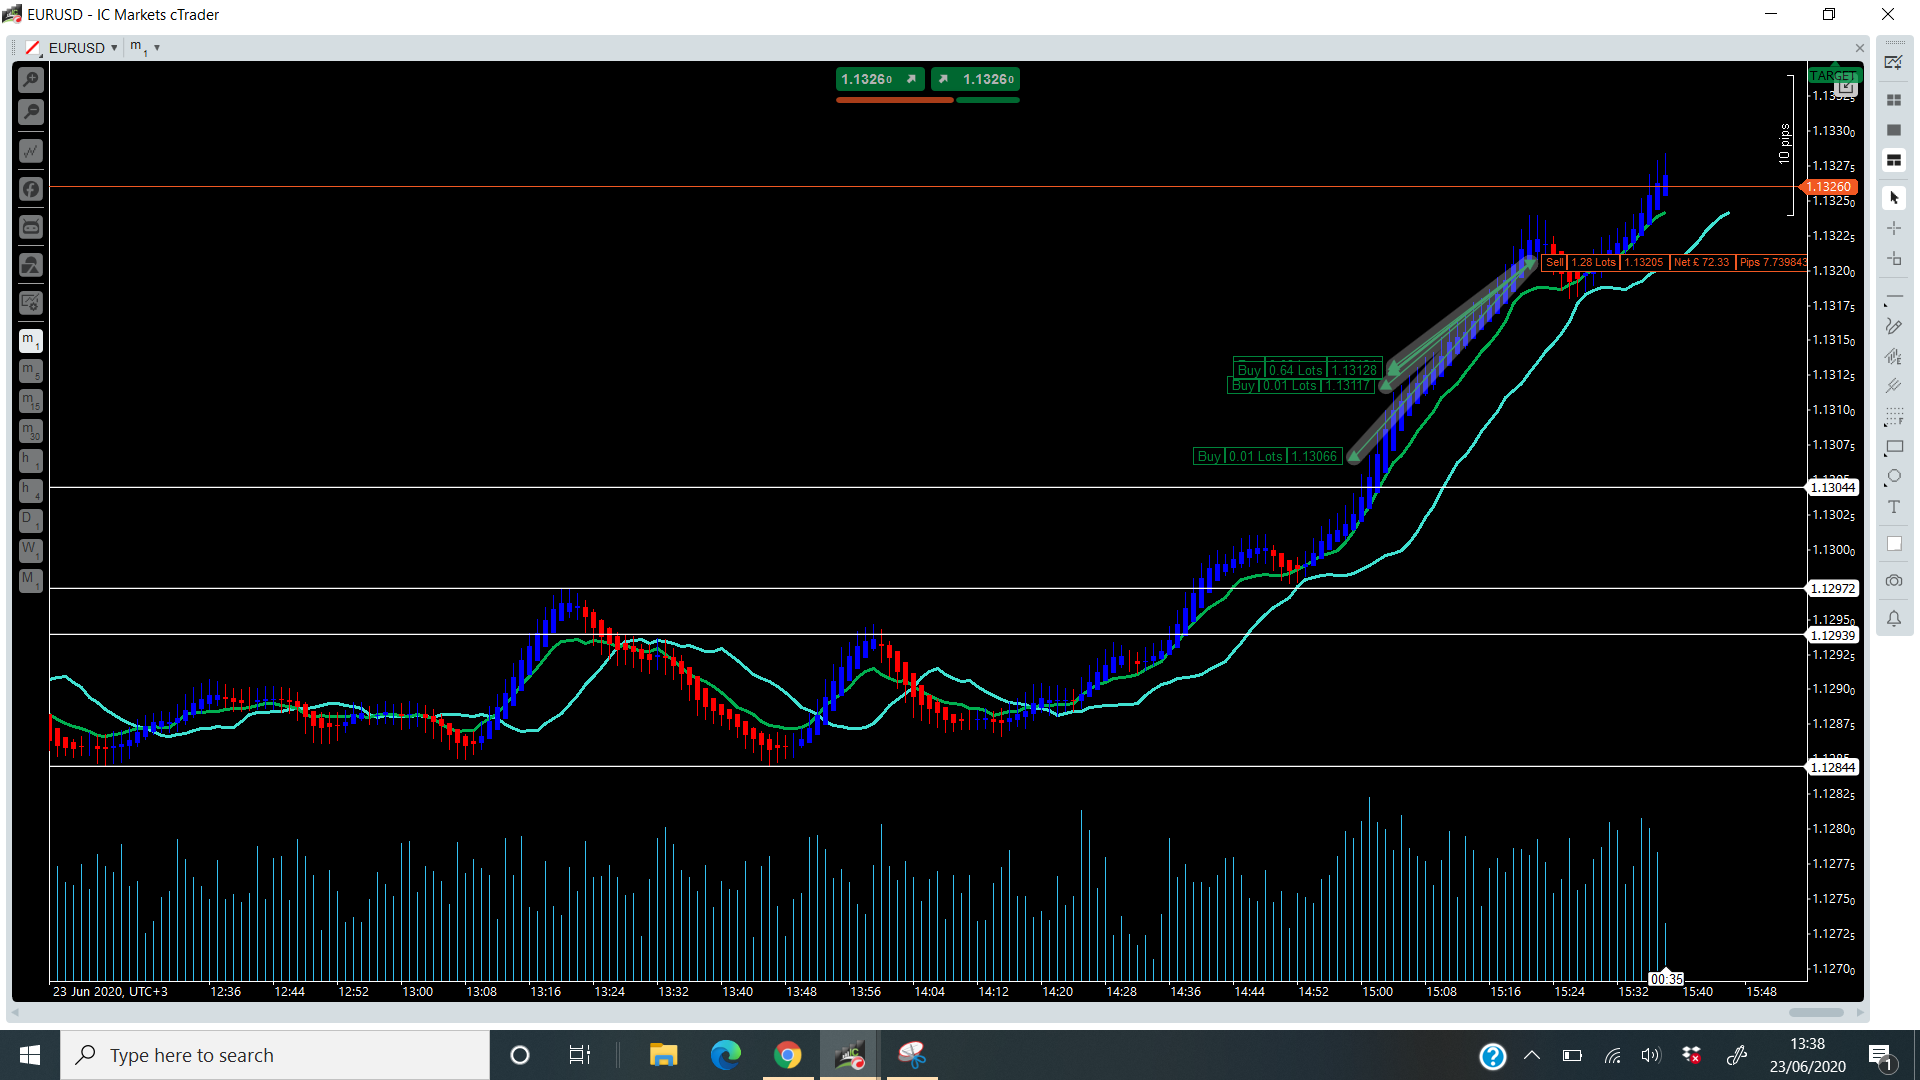
Task: Click the zoom in magnifier icon
Action: tap(31, 80)
